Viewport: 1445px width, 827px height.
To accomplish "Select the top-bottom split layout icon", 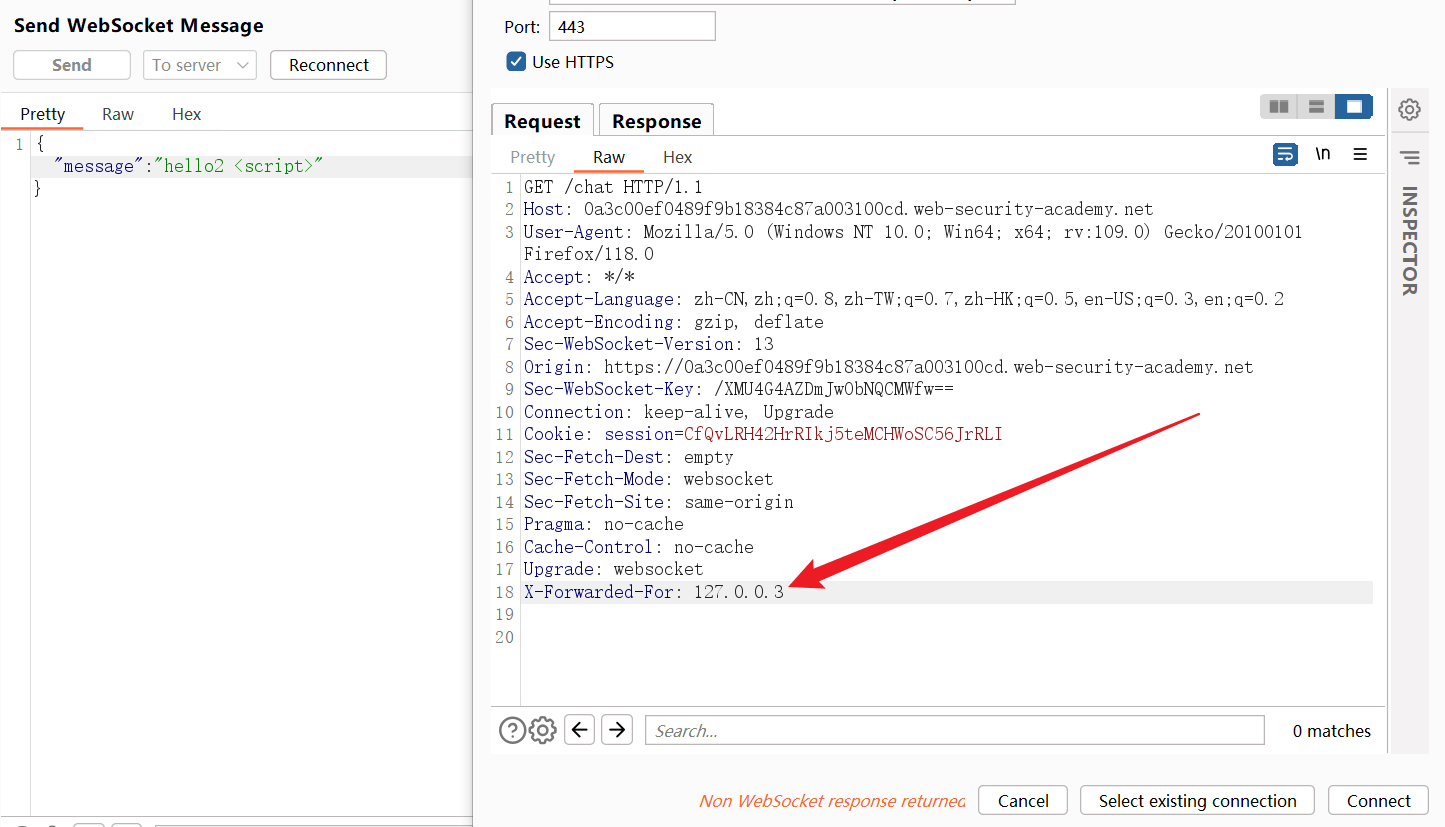I will click(x=1316, y=107).
